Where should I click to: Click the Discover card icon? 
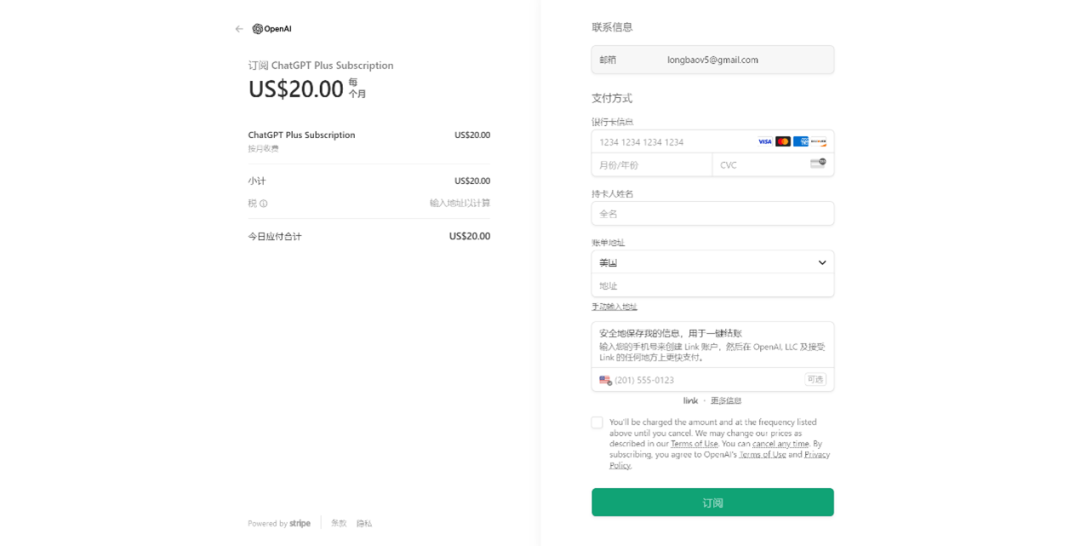819,142
